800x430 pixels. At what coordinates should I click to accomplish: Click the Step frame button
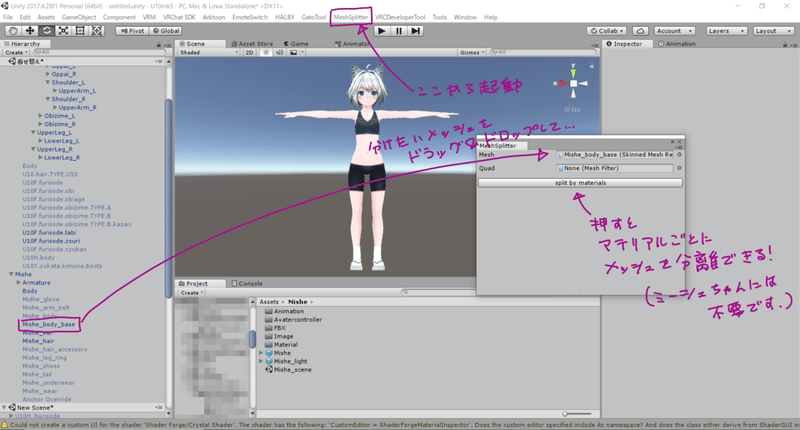416,31
